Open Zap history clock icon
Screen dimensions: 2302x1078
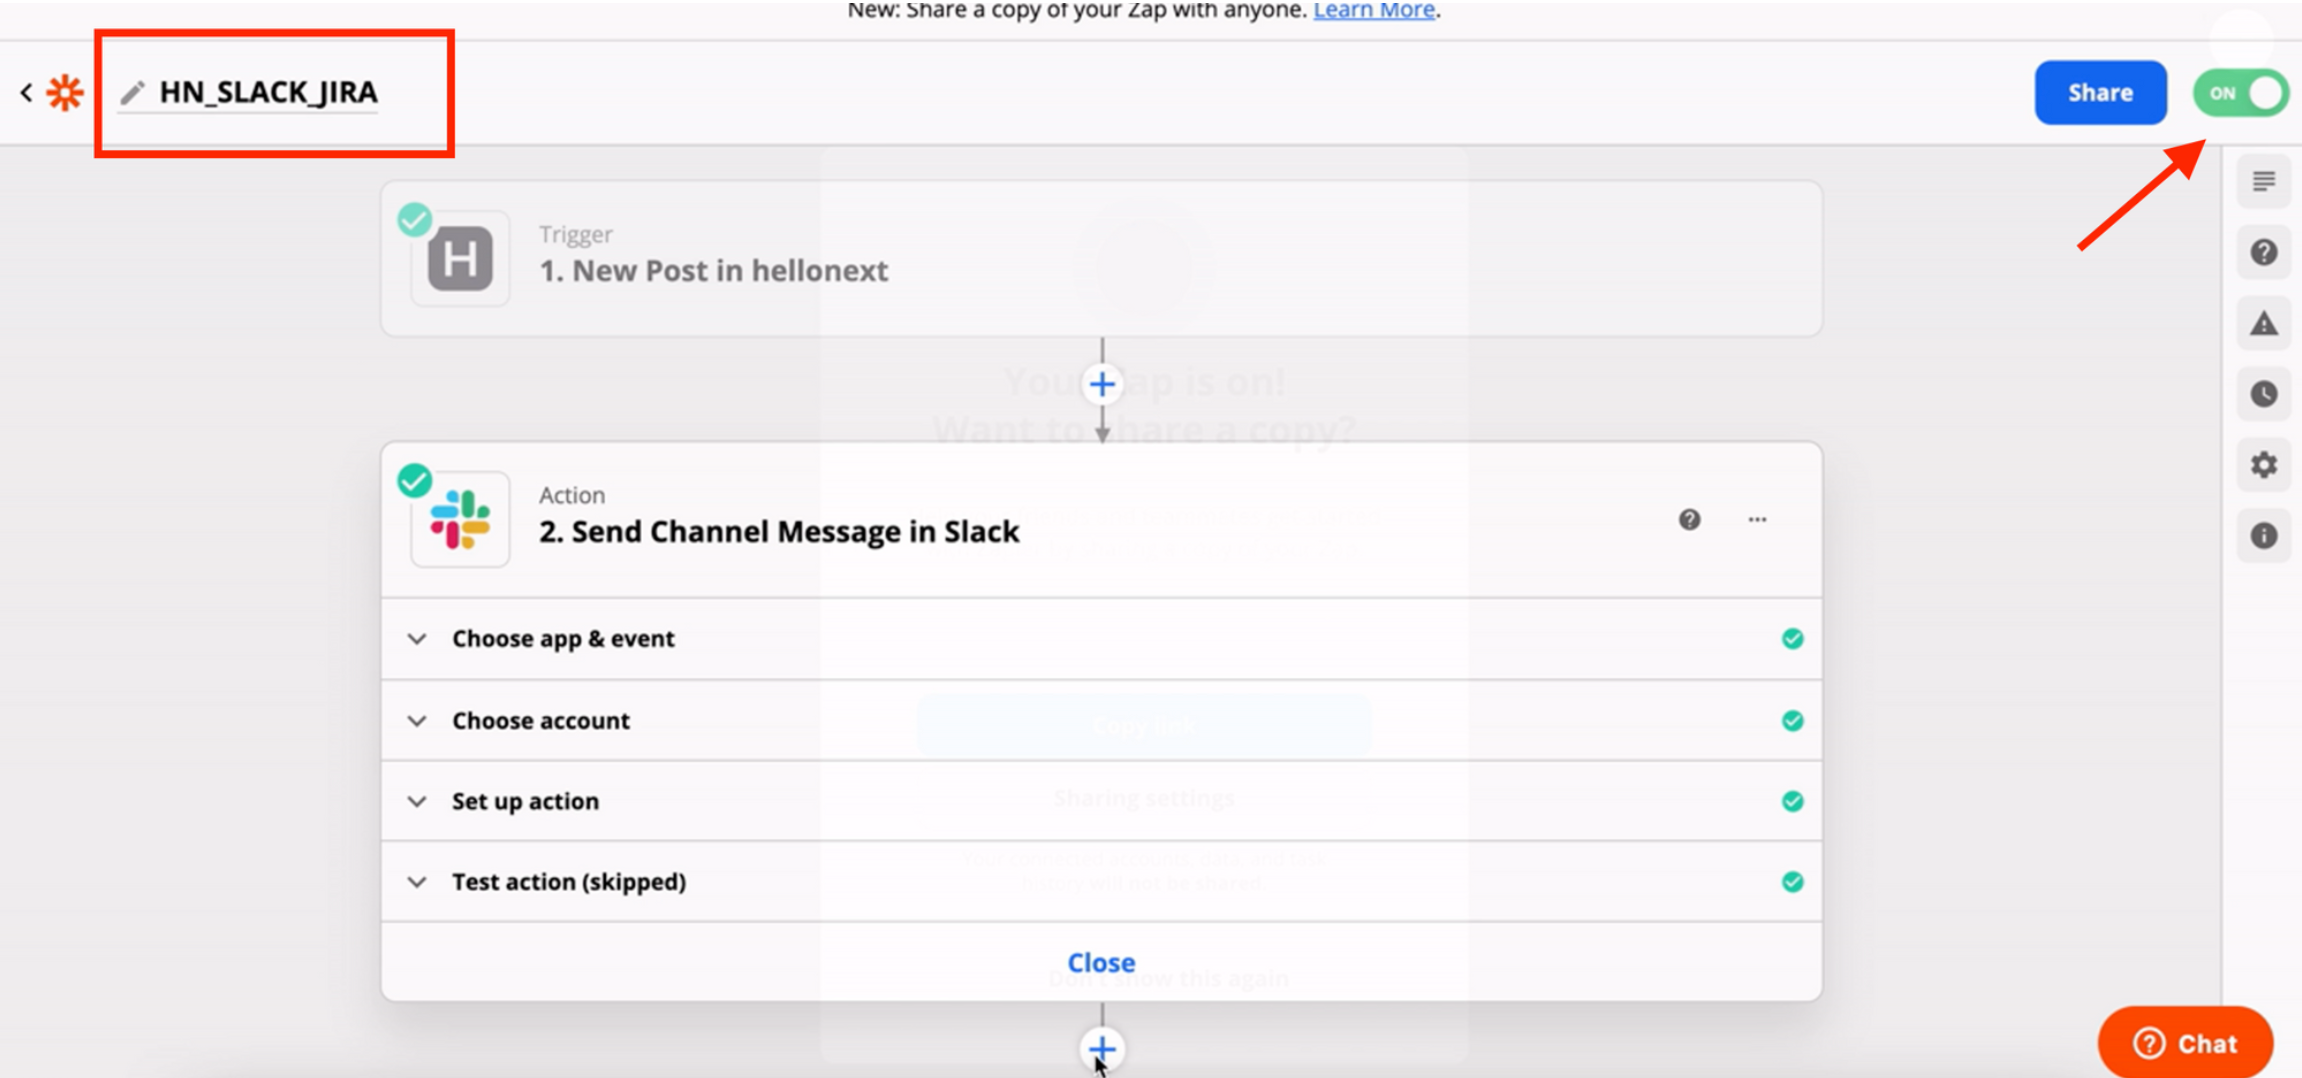[2264, 394]
